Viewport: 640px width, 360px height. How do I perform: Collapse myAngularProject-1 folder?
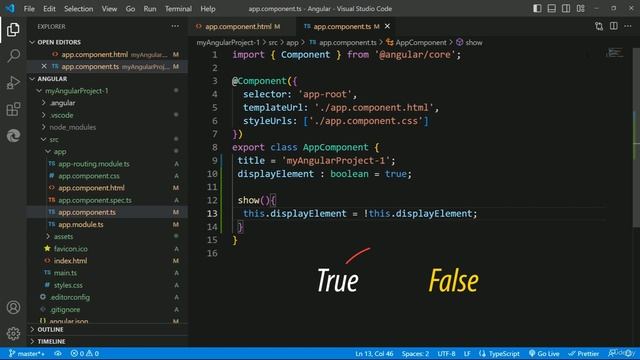point(77,91)
